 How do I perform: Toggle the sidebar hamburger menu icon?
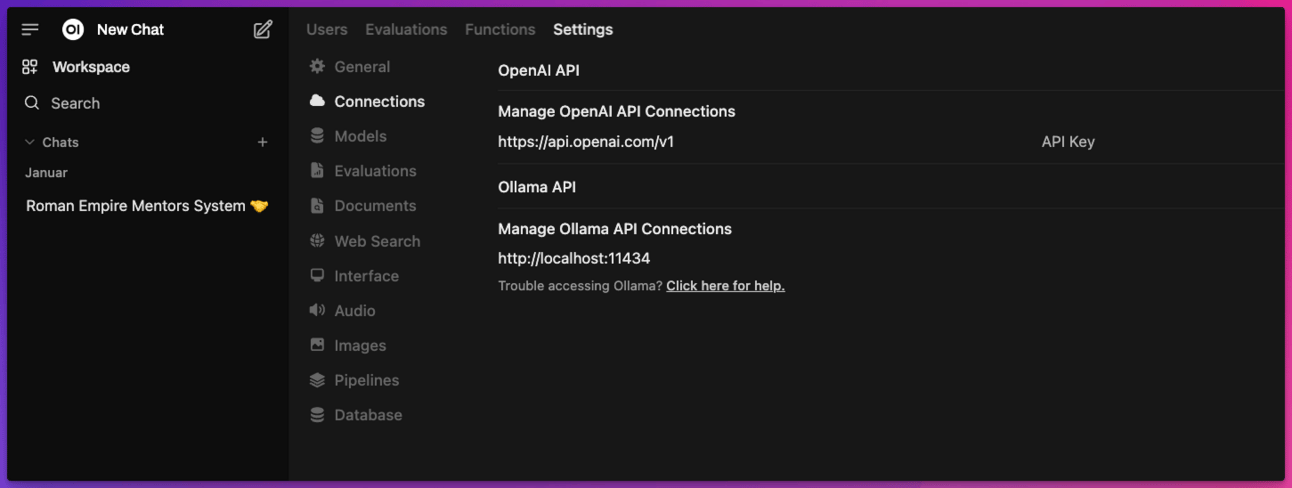pyautogui.click(x=30, y=30)
